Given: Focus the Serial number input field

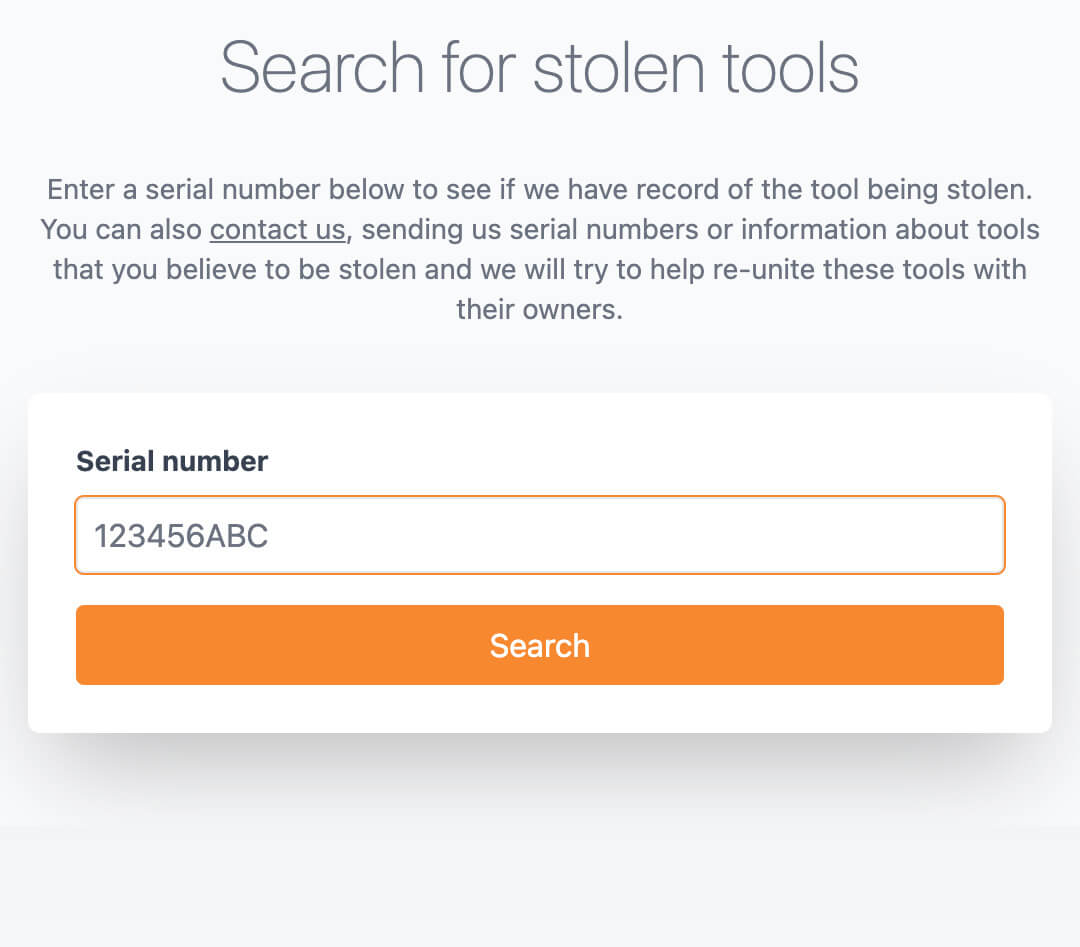Looking at the screenshot, I should coord(540,536).
